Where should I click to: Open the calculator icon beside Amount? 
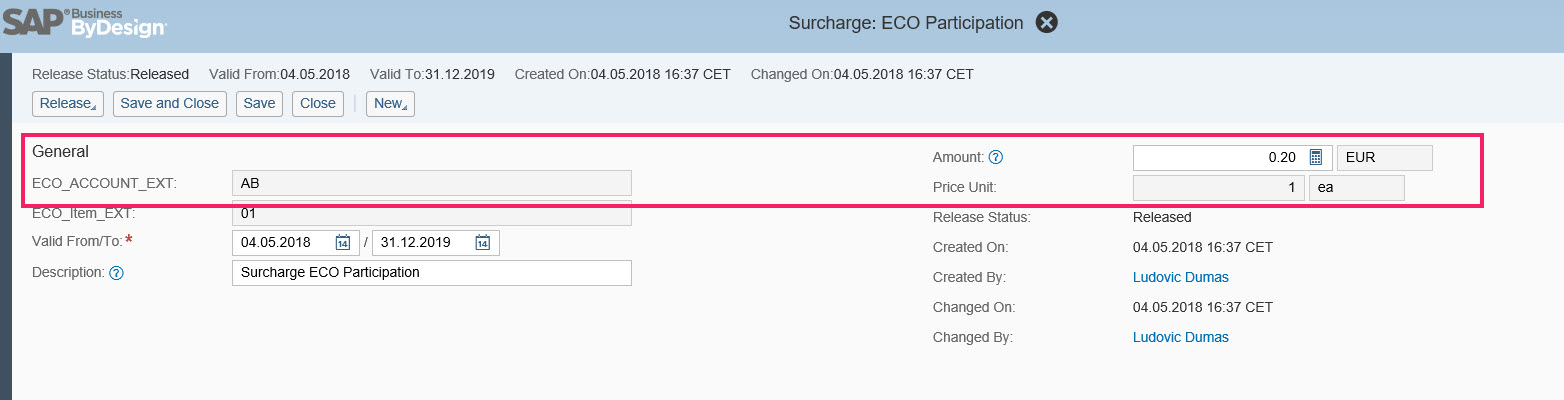tap(1316, 157)
